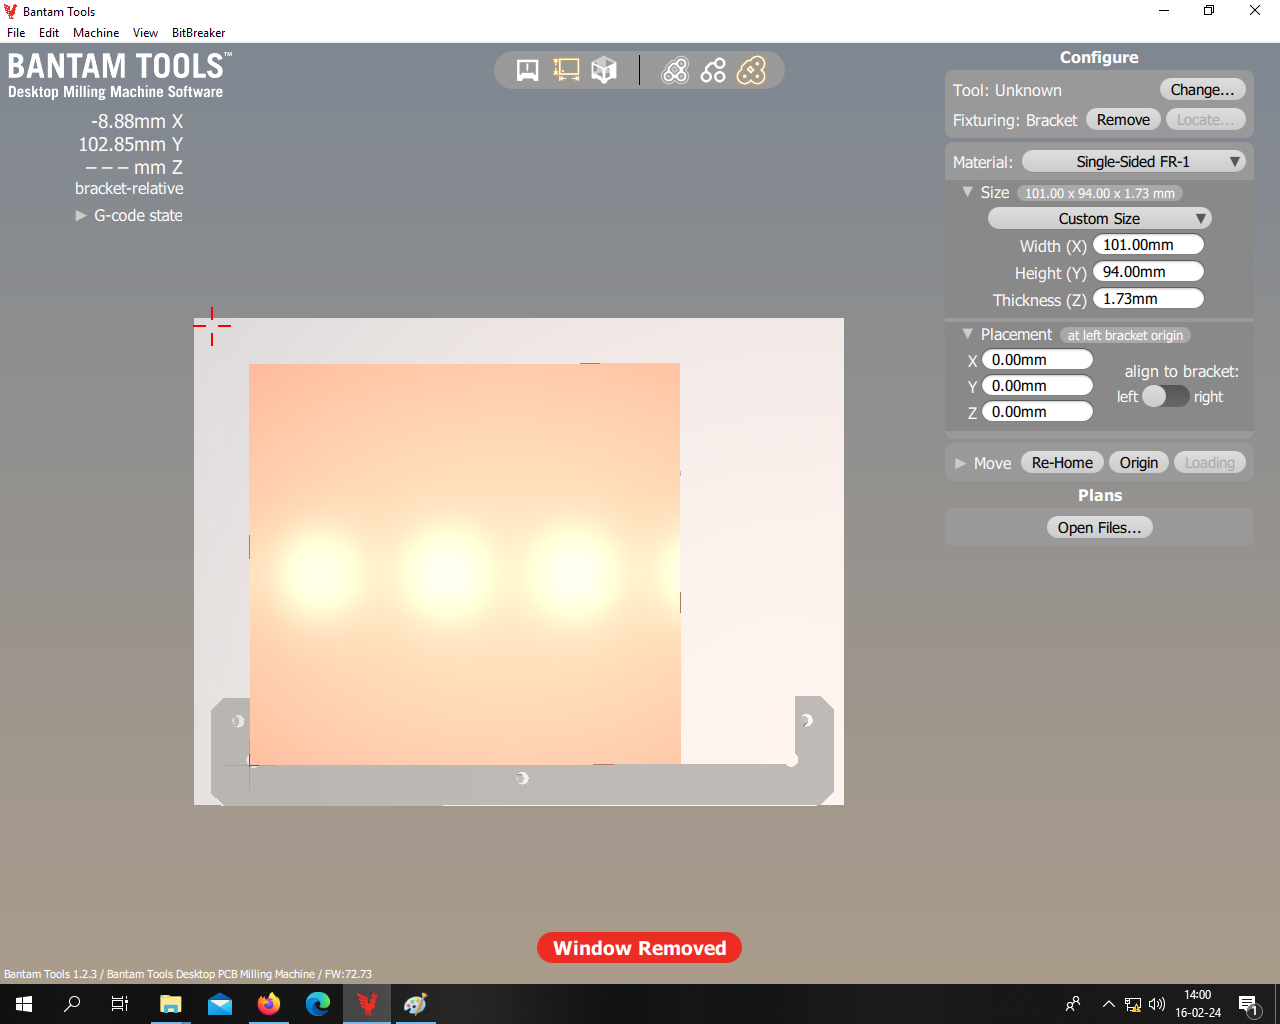This screenshot has width=1280, height=1024.
Task: Click the Origin button
Action: [1139, 462]
